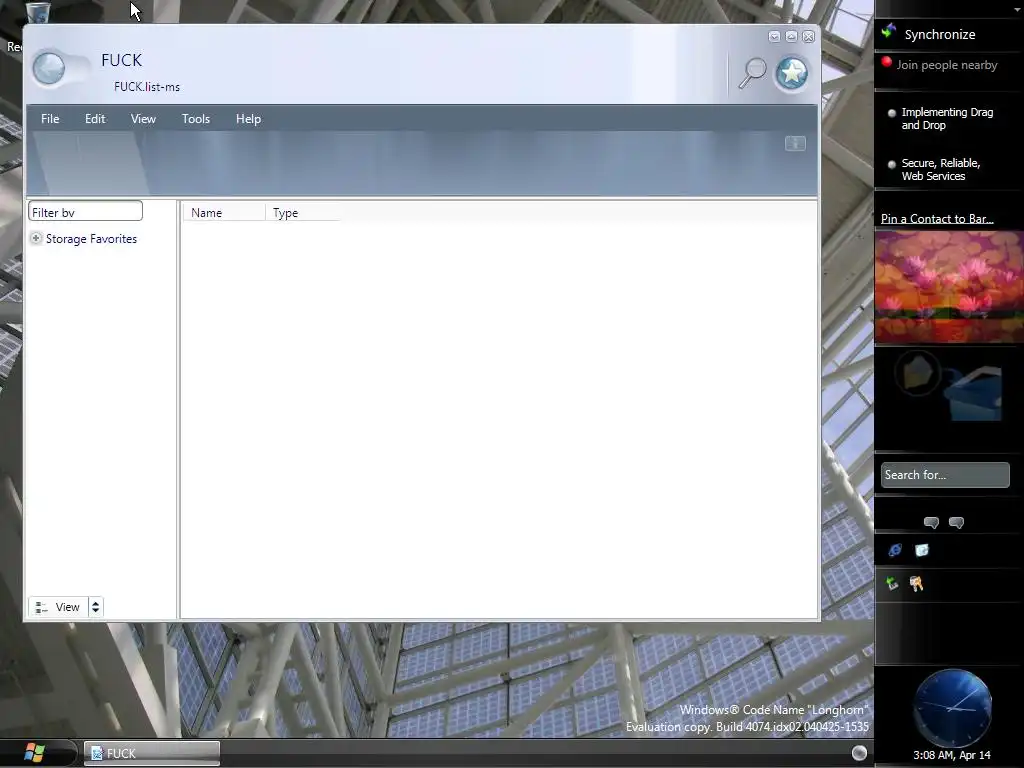This screenshot has width=1024, height=768.
Task: Click the Search for box in sidebar
Action: click(945, 475)
